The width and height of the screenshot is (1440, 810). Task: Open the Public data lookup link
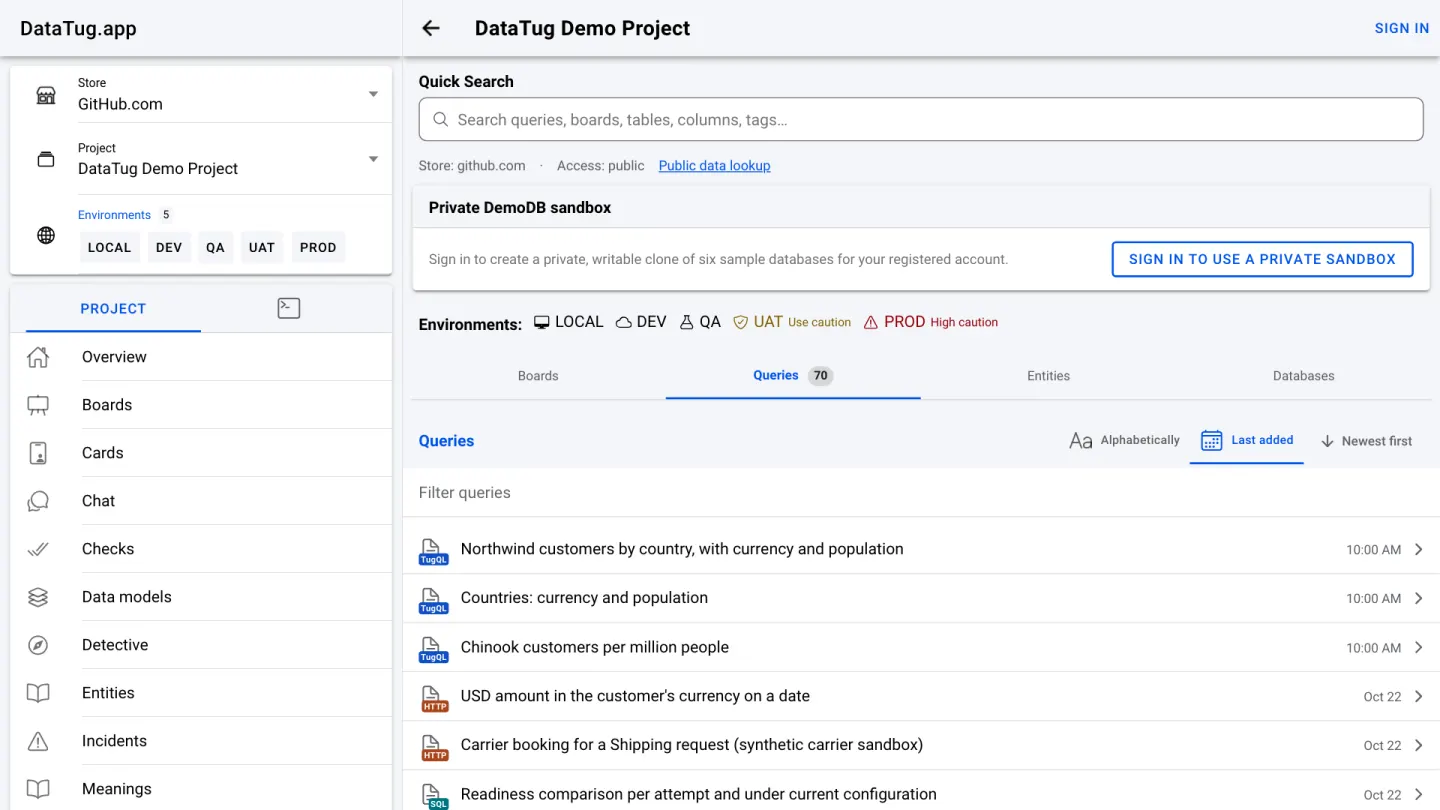tap(714, 166)
